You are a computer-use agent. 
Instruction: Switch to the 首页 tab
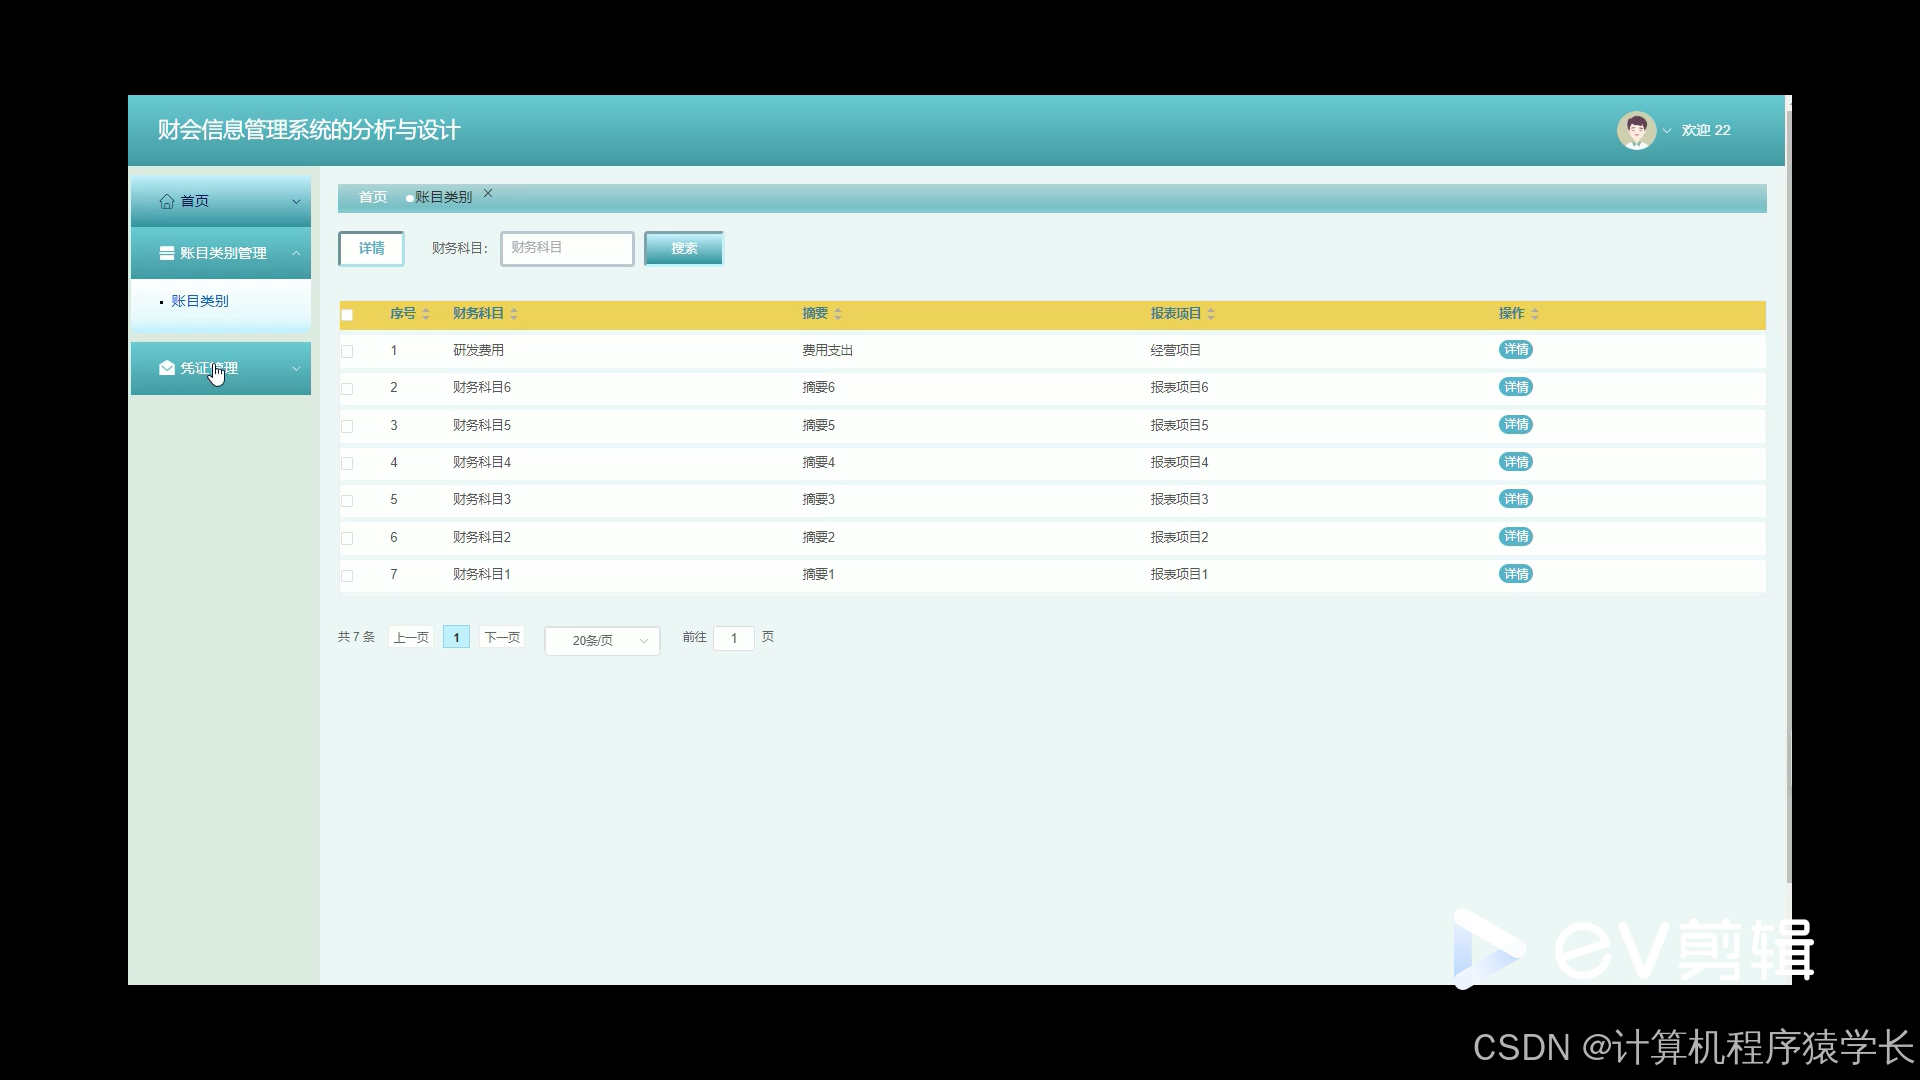[x=372, y=197]
